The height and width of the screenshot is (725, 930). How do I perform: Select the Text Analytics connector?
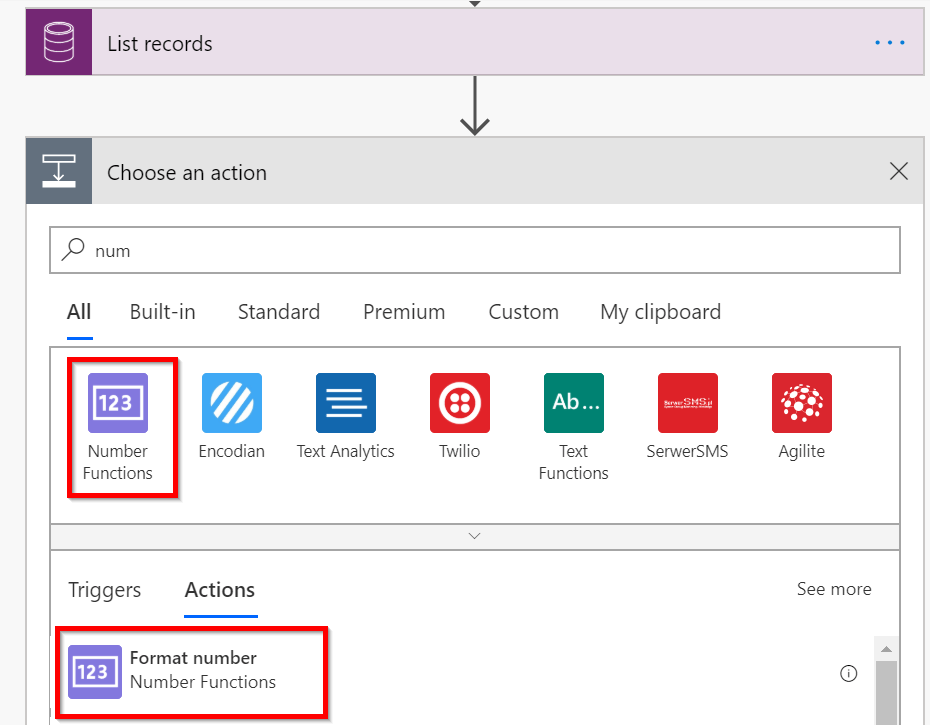click(x=345, y=403)
